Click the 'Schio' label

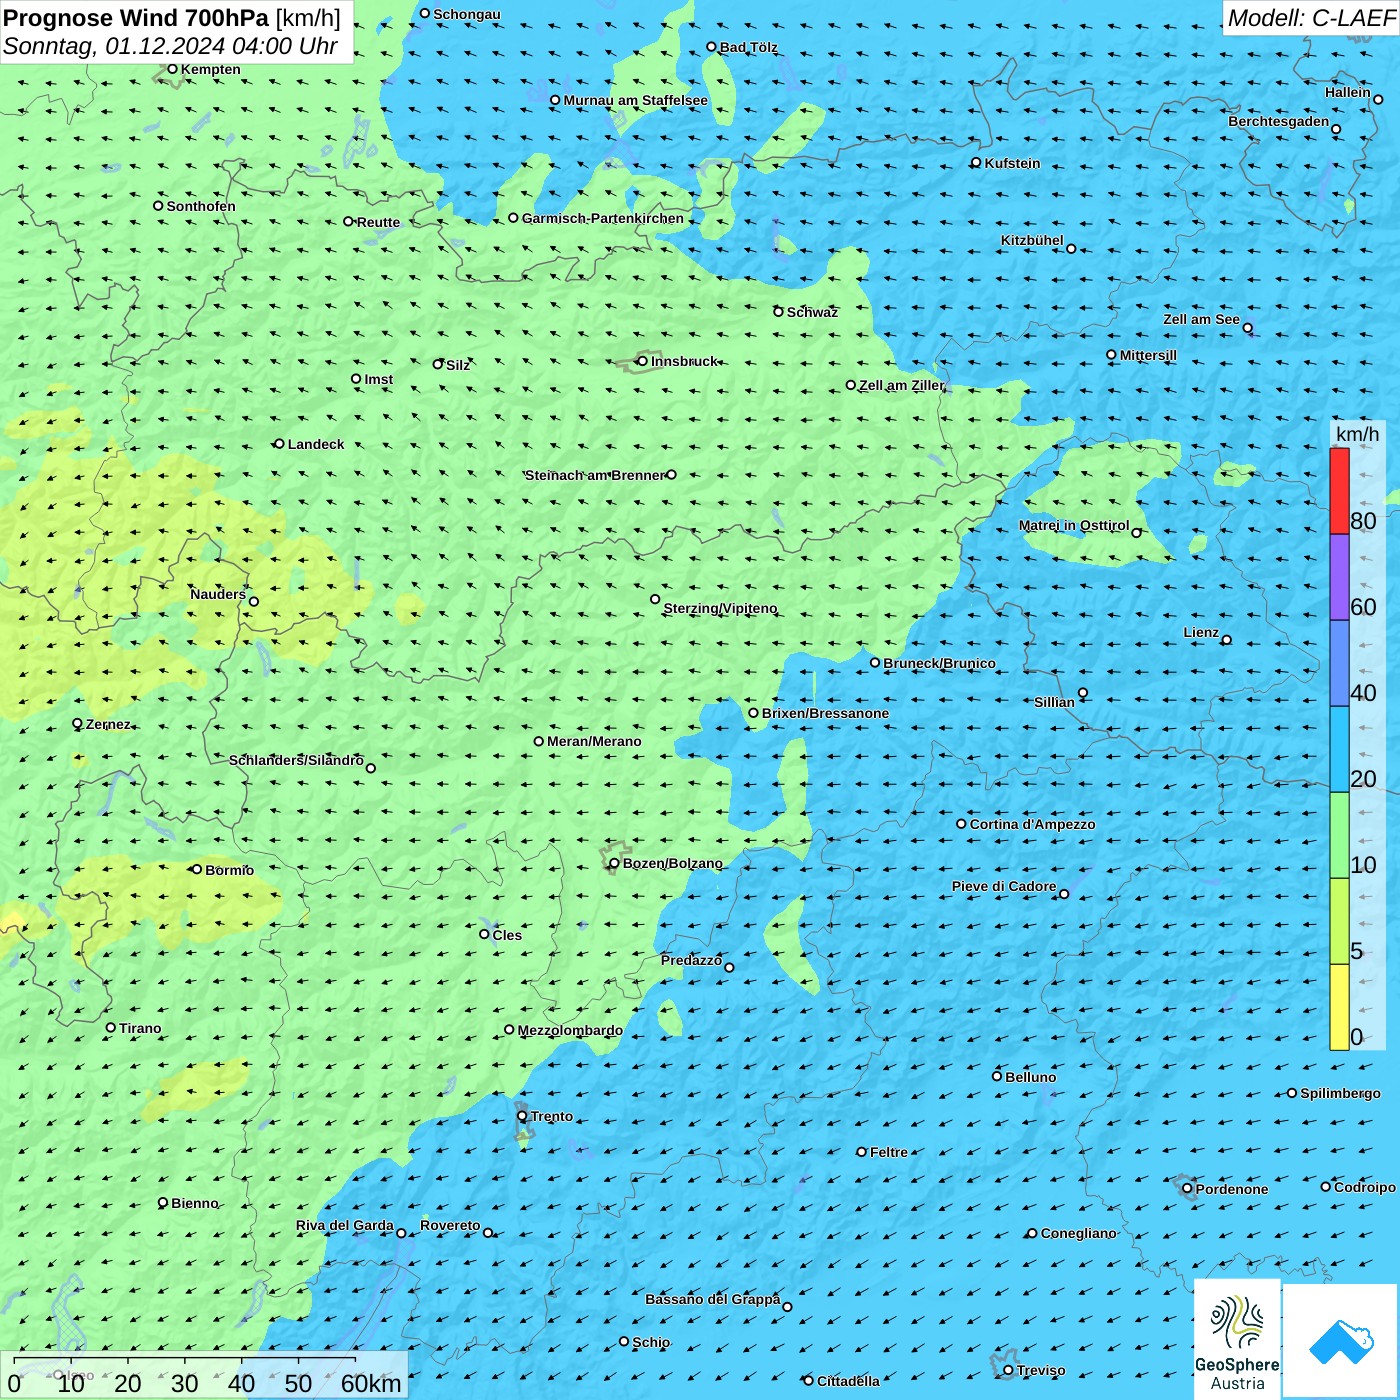coord(651,1342)
